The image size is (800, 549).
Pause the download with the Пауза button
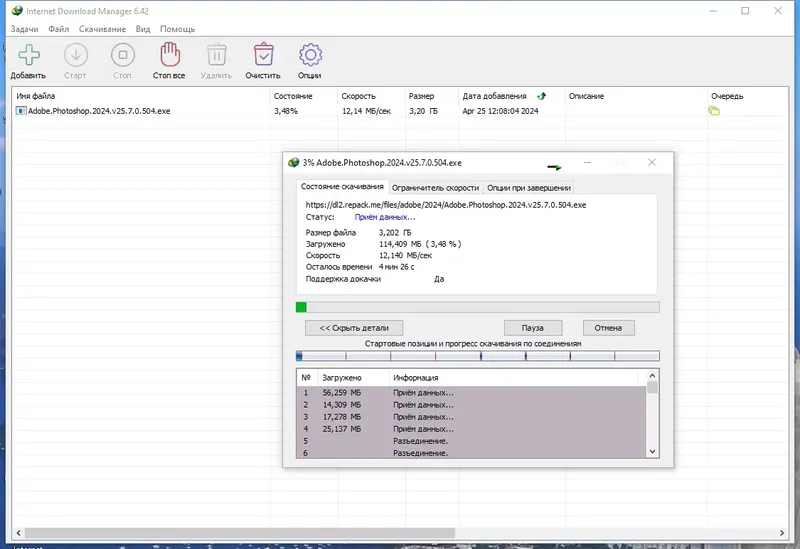[x=533, y=328]
